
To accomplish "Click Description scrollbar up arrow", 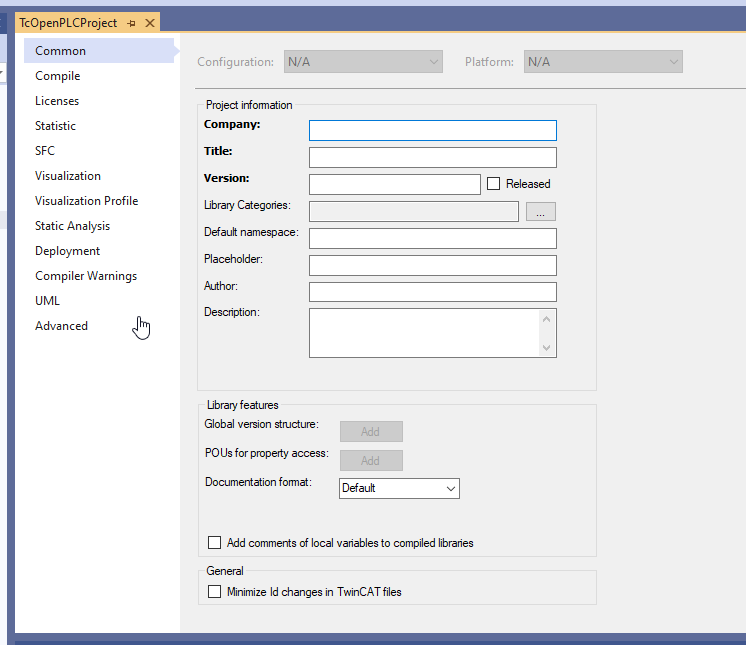I will tap(547, 319).
